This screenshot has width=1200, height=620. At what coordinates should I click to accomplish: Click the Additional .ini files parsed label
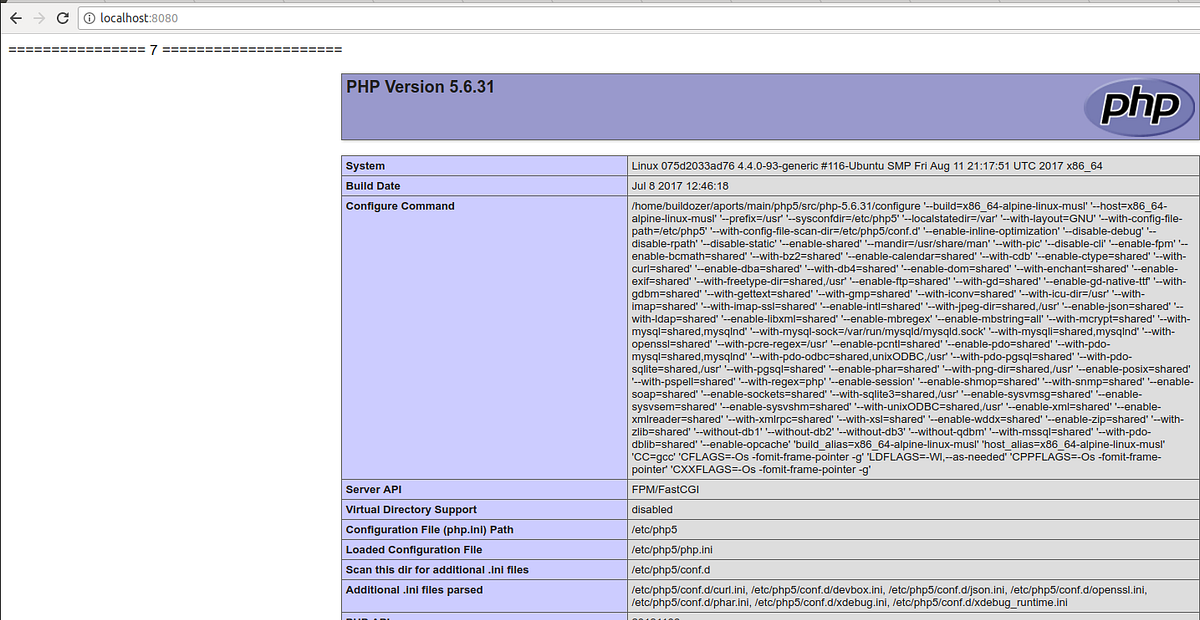(x=412, y=589)
